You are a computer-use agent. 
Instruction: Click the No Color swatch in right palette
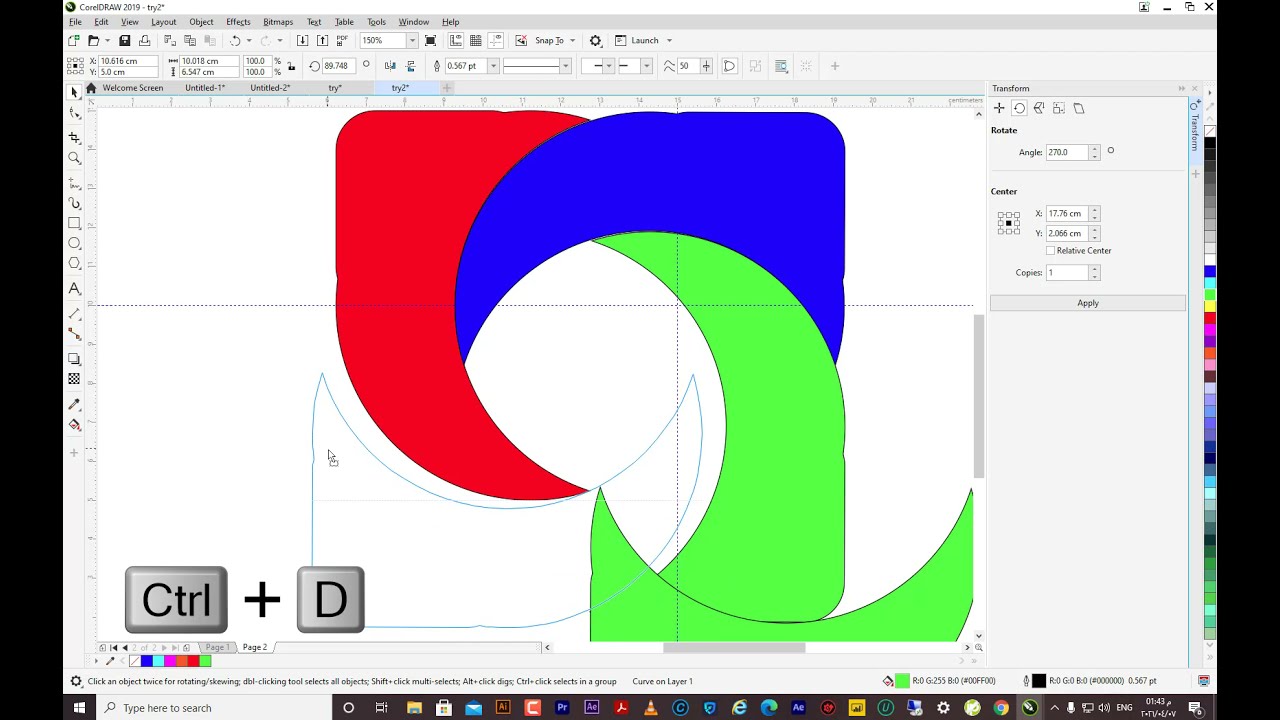click(1210, 131)
